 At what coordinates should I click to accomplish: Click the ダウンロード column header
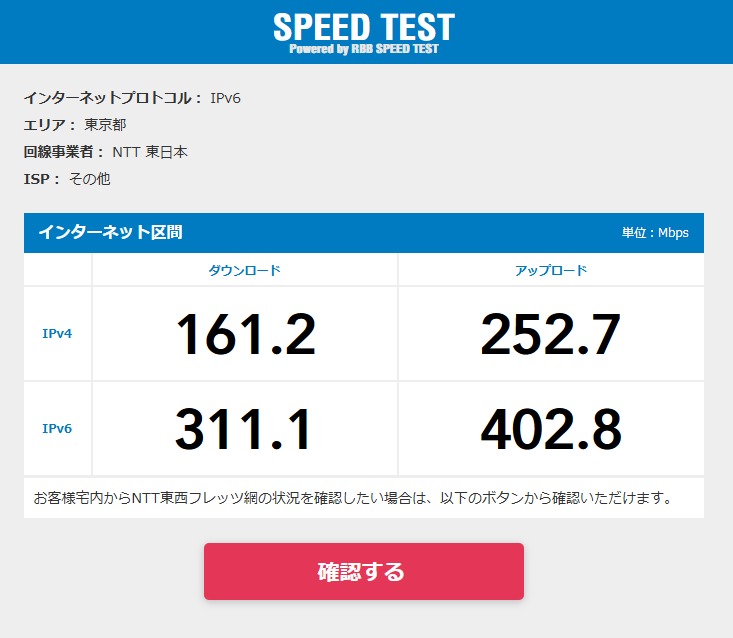[244, 270]
